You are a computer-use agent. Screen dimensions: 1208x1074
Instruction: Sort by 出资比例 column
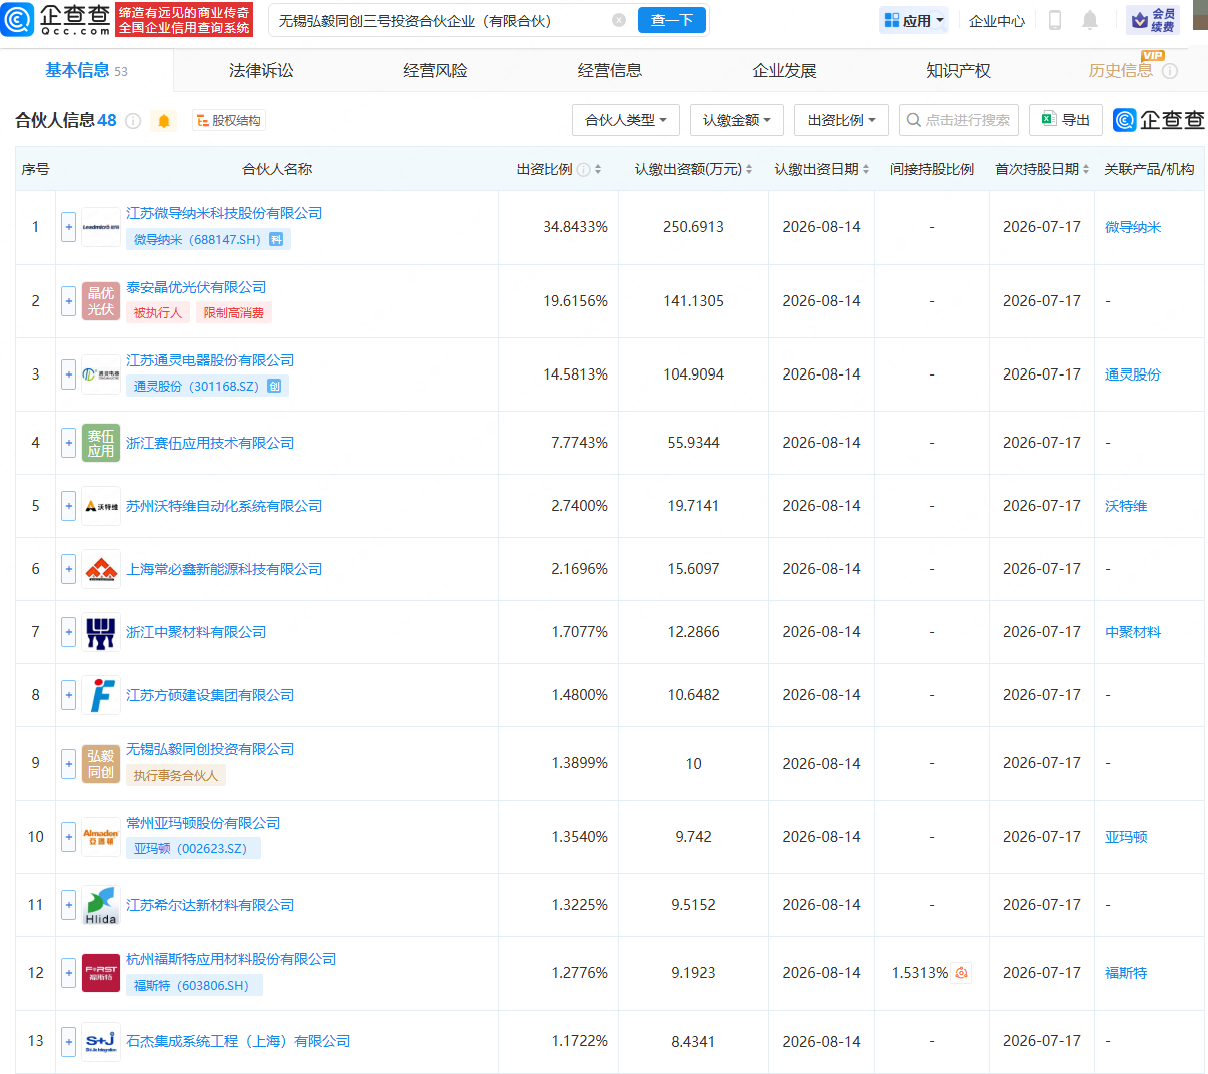click(x=598, y=170)
